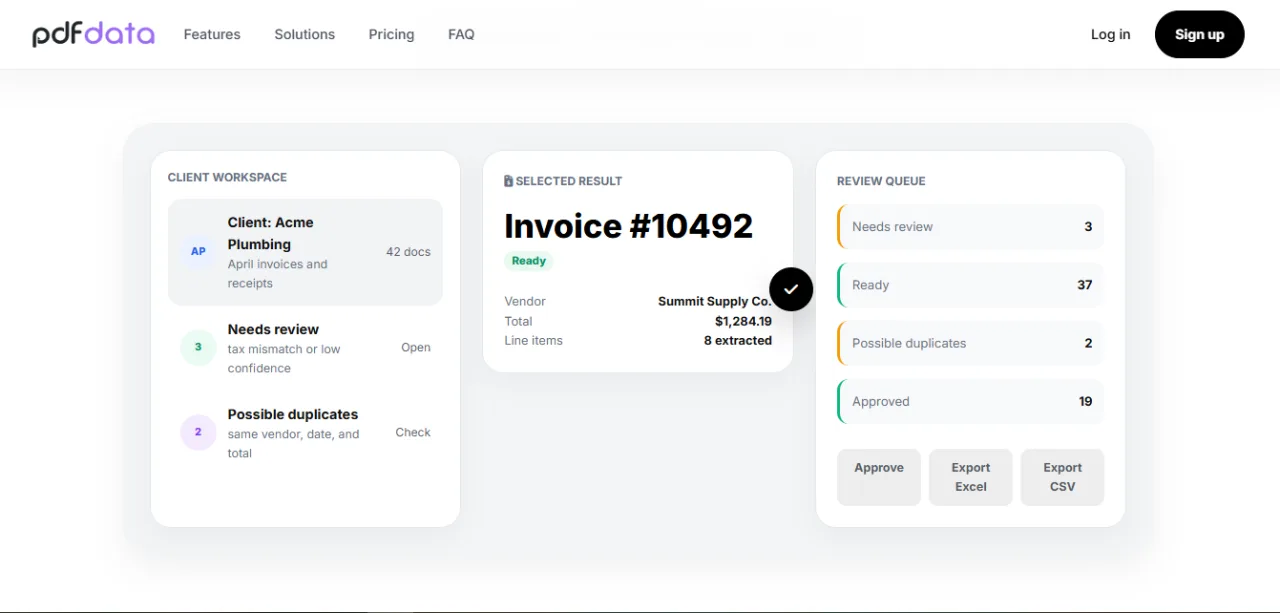This screenshot has width=1280, height=613.
Task: Select Possible duplicates in the Review Queue
Action: pyautogui.click(x=971, y=343)
